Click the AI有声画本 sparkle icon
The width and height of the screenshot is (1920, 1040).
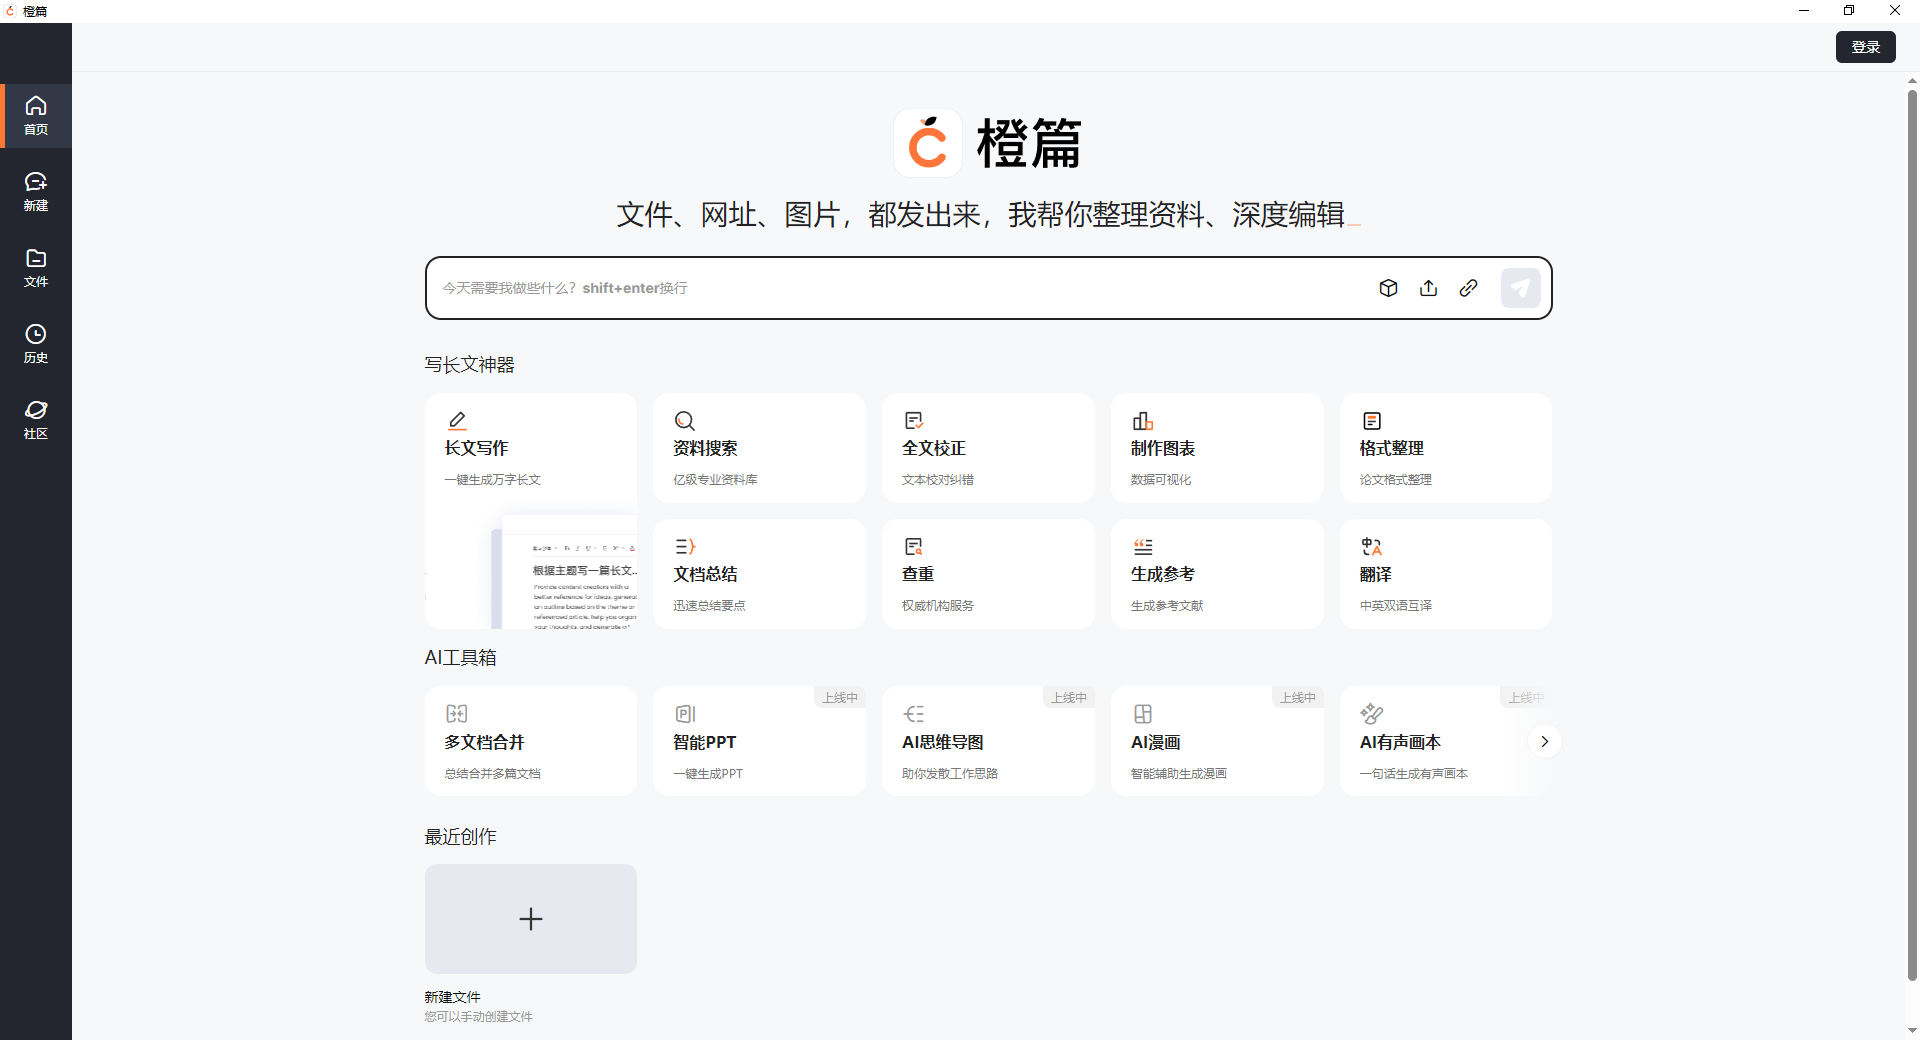[x=1372, y=714]
